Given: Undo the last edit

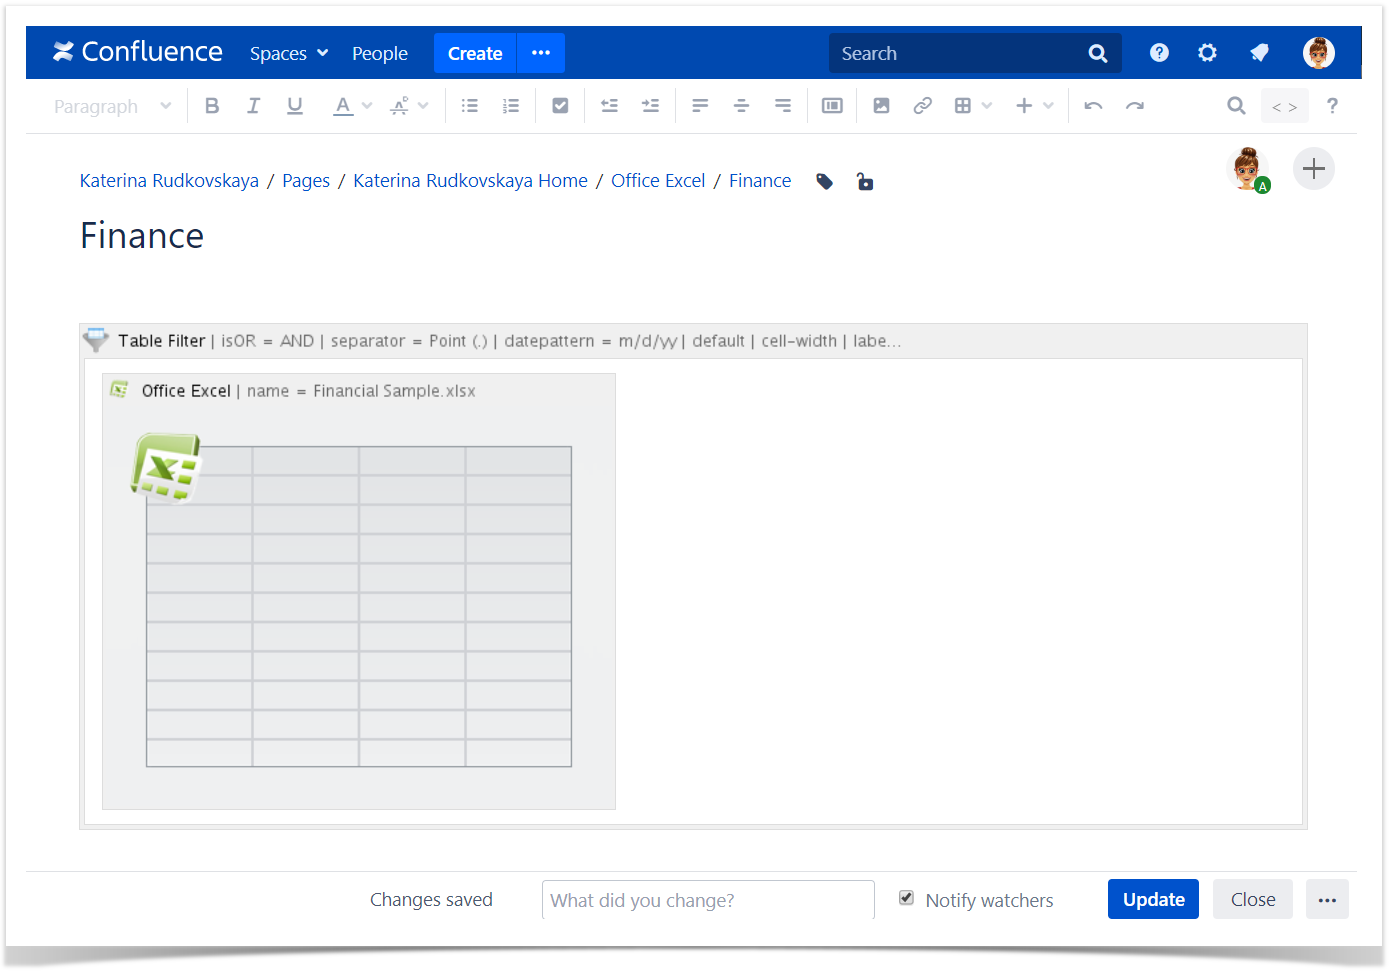Looking at the screenshot, I should click(1093, 106).
